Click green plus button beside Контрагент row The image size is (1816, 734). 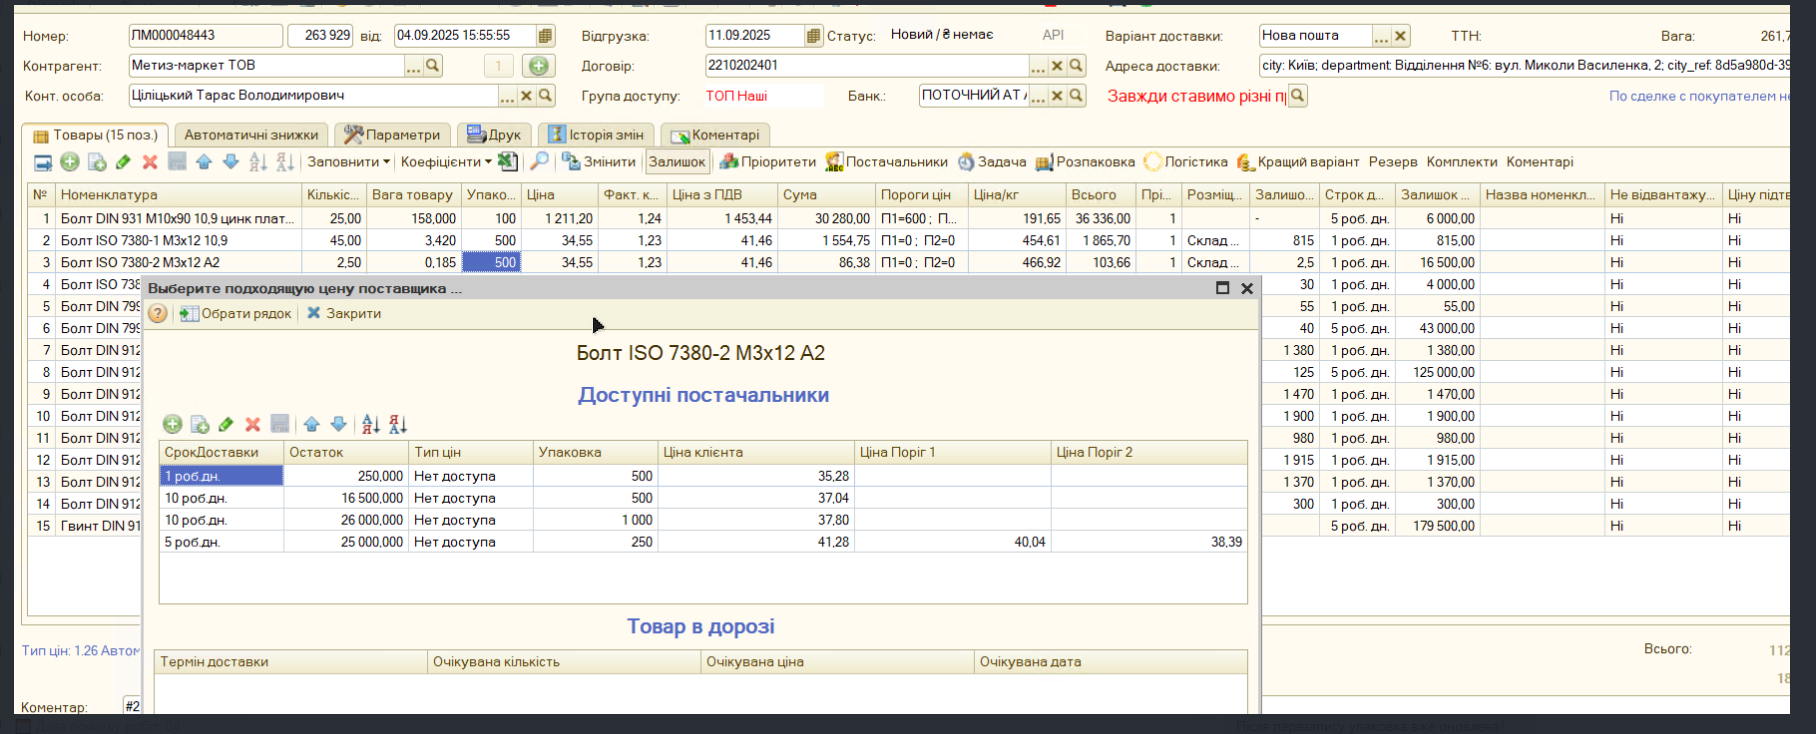pyautogui.click(x=538, y=66)
